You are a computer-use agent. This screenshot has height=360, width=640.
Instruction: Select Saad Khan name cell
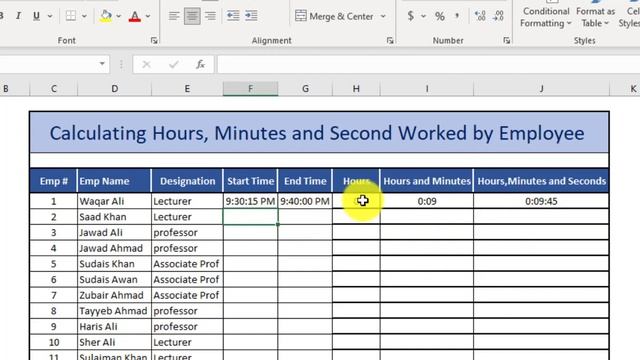[x=114, y=217]
